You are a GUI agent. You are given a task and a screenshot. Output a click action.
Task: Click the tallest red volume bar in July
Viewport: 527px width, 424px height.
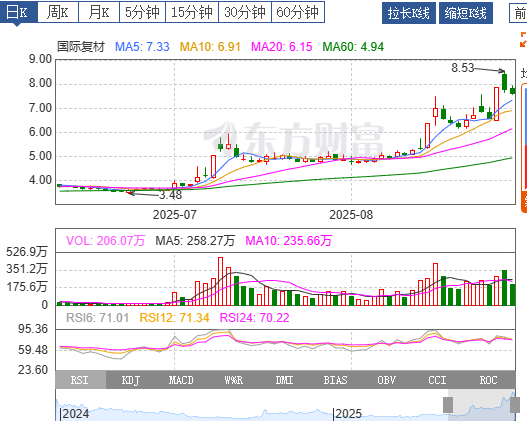220,281
